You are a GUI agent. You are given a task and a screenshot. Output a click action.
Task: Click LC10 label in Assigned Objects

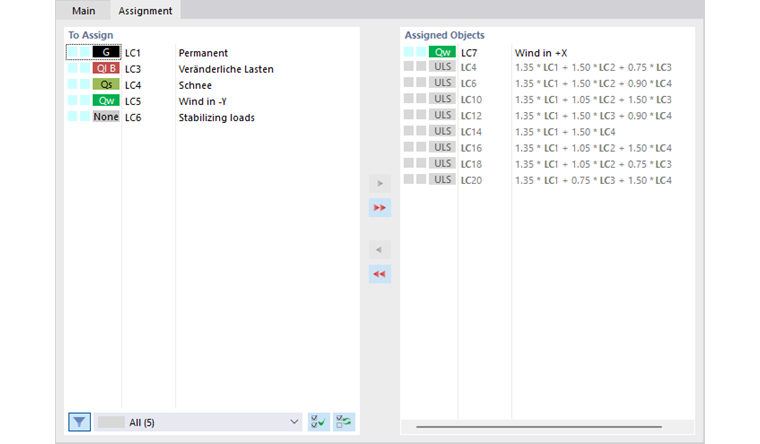pyautogui.click(x=471, y=99)
